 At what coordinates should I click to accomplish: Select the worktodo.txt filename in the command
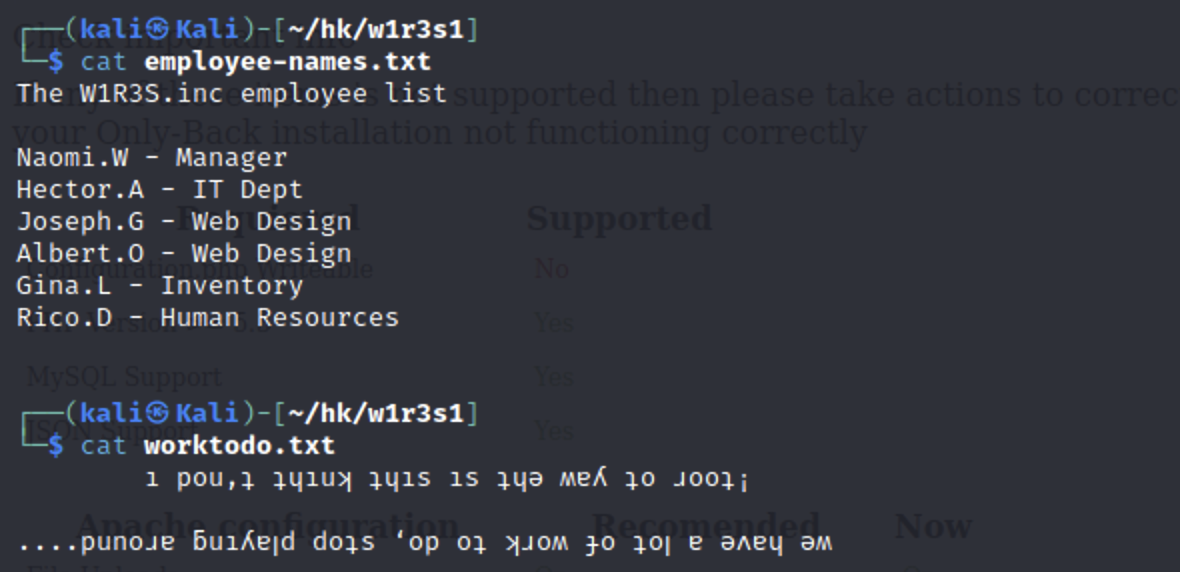click(x=239, y=445)
